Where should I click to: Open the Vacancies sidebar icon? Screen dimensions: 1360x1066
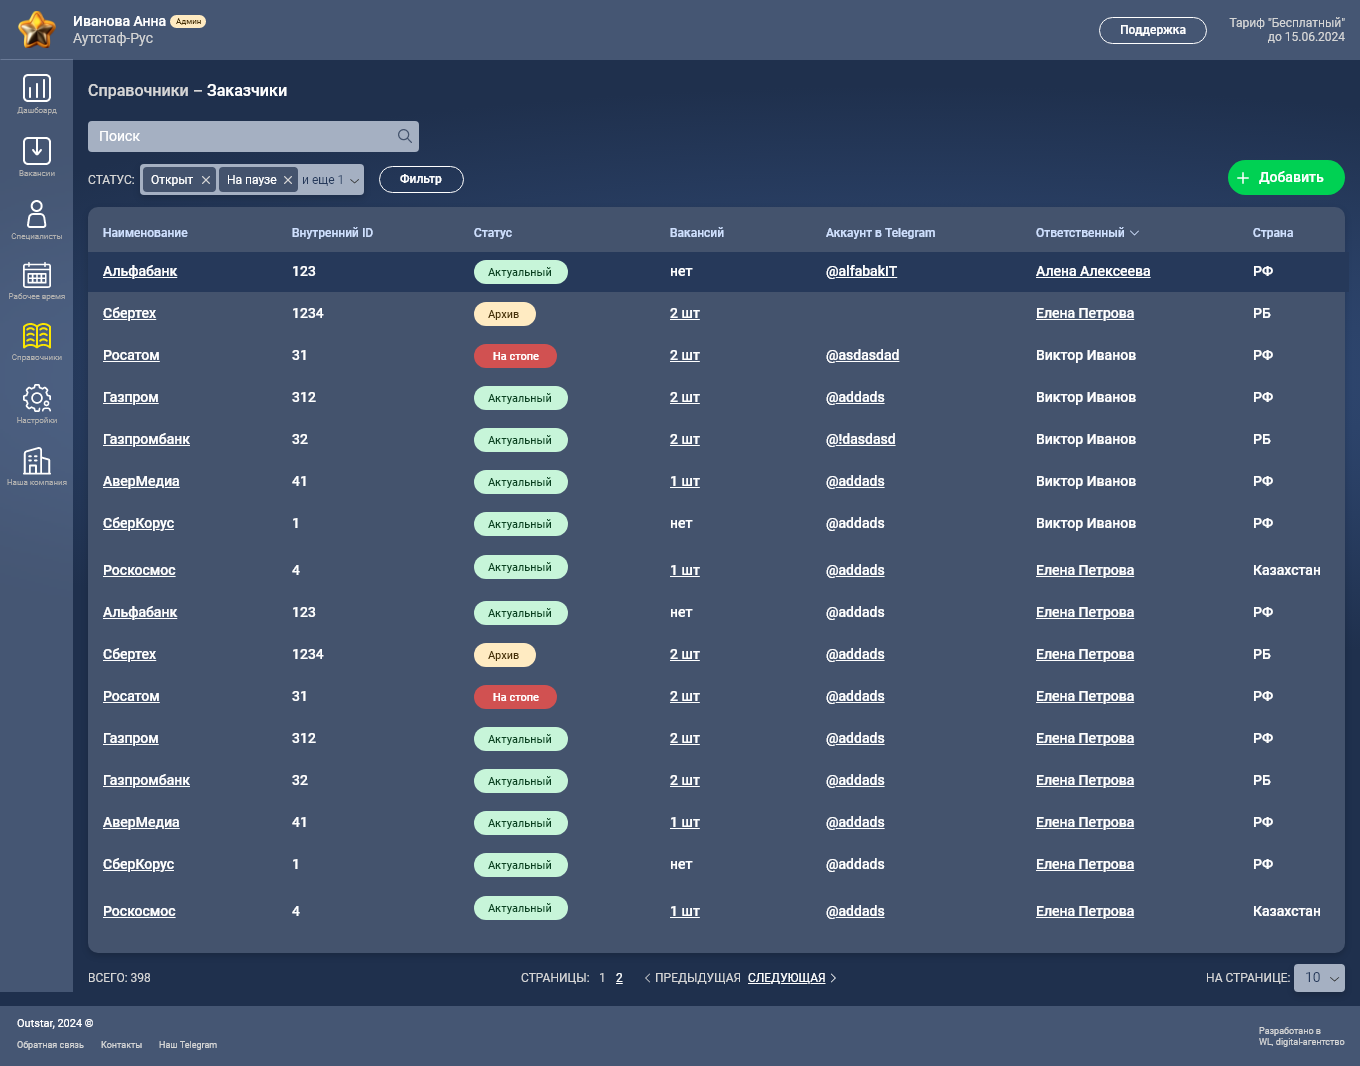point(37,151)
